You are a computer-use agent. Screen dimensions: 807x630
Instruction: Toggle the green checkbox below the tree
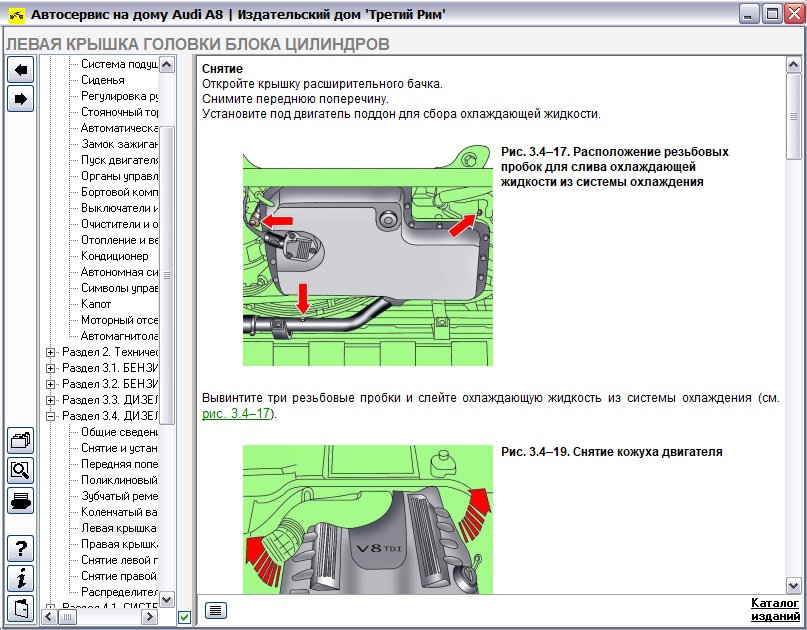click(184, 617)
